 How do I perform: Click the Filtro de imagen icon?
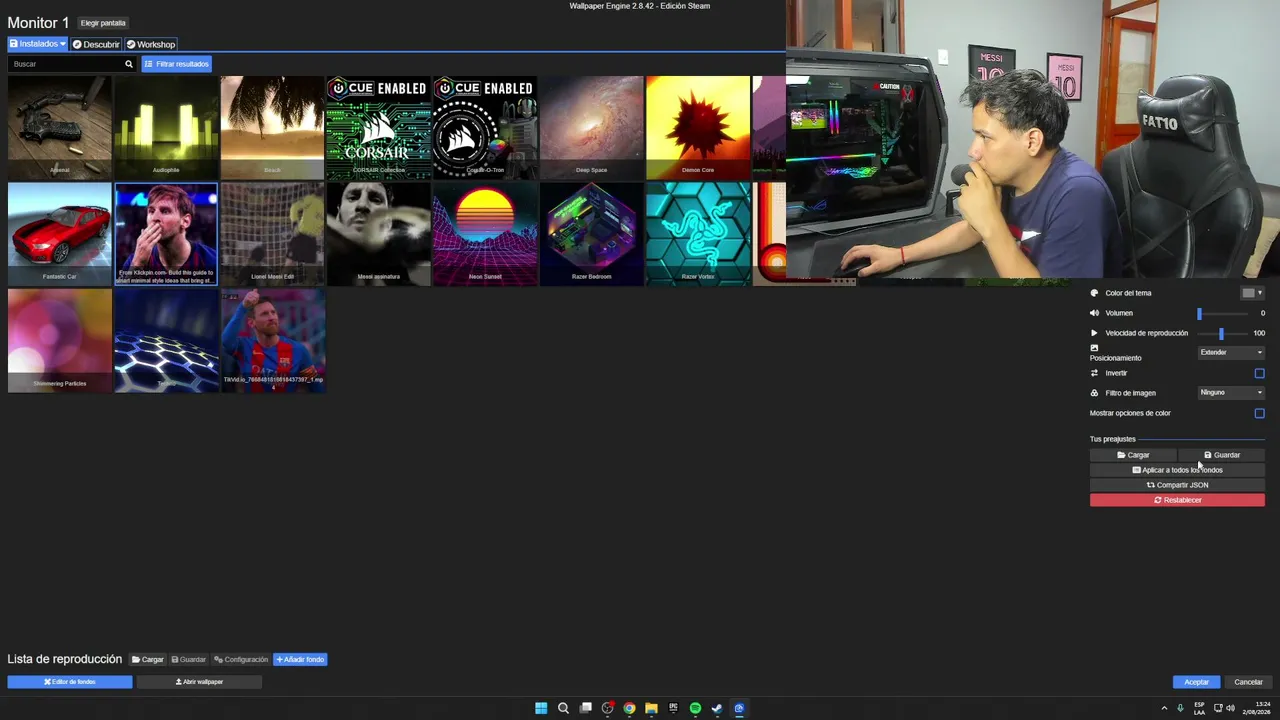(x=1094, y=393)
